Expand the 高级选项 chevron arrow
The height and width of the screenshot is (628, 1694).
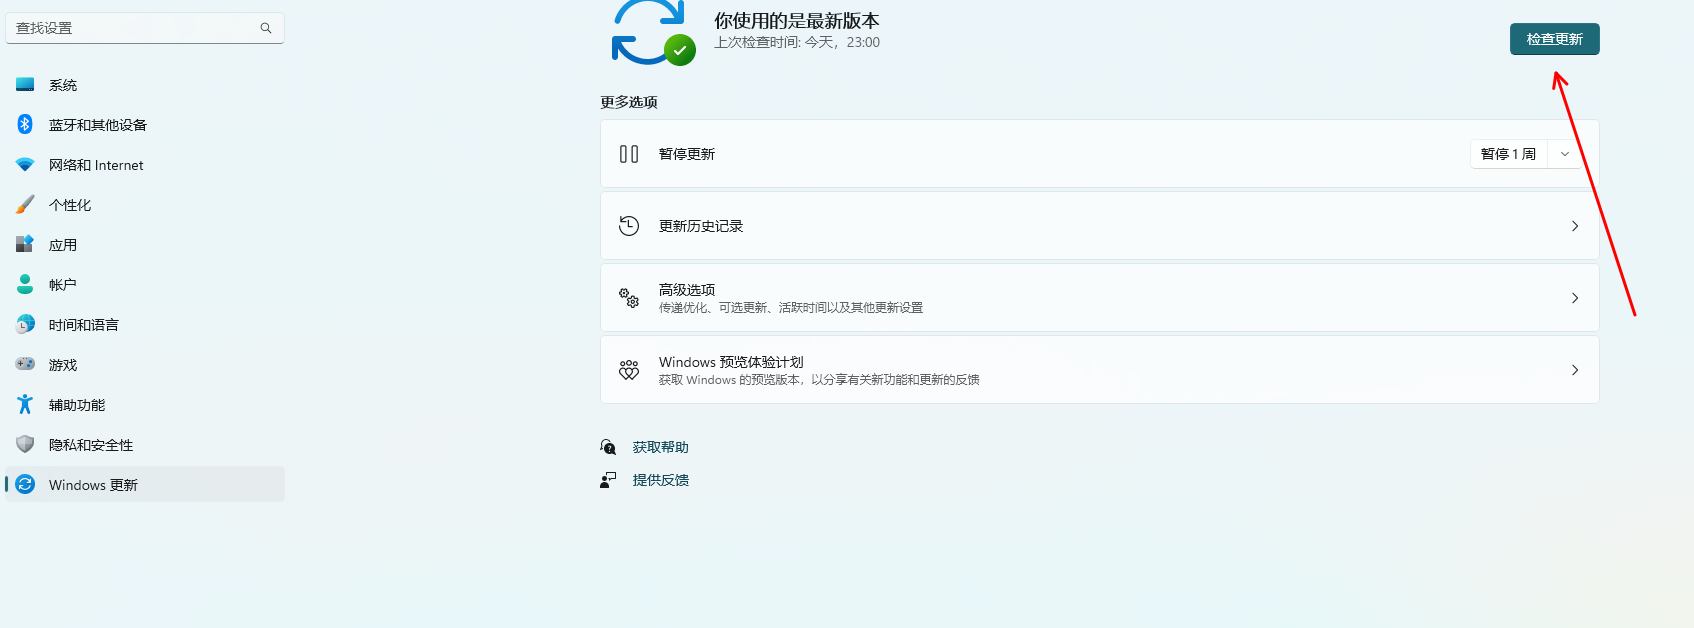point(1575,298)
